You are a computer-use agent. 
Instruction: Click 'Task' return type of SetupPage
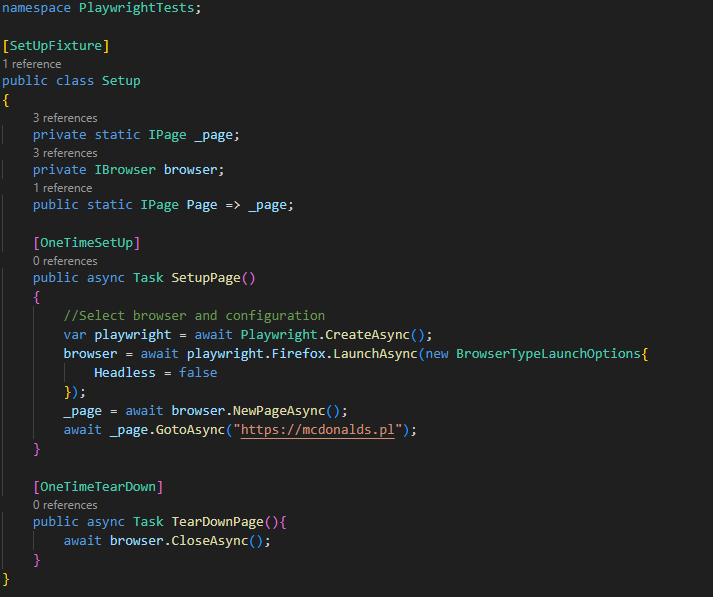click(148, 278)
